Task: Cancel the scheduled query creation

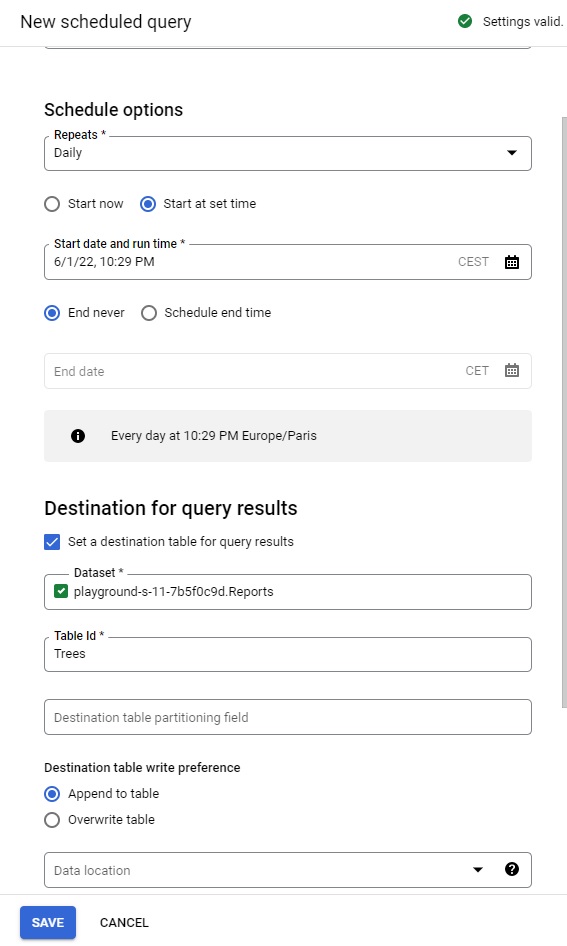Action: [x=124, y=922]
